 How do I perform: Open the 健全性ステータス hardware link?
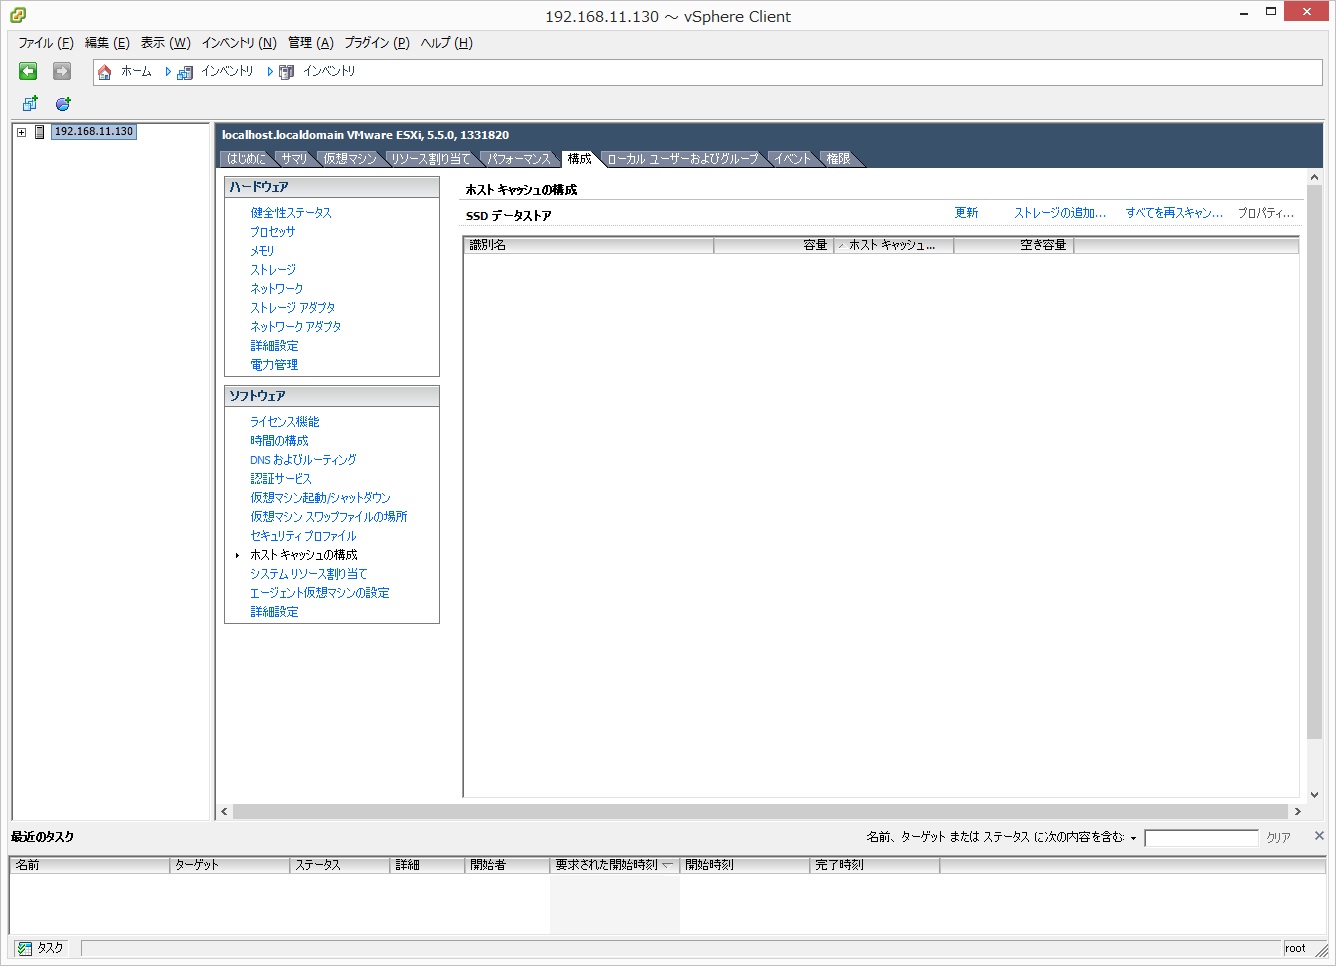291,213
